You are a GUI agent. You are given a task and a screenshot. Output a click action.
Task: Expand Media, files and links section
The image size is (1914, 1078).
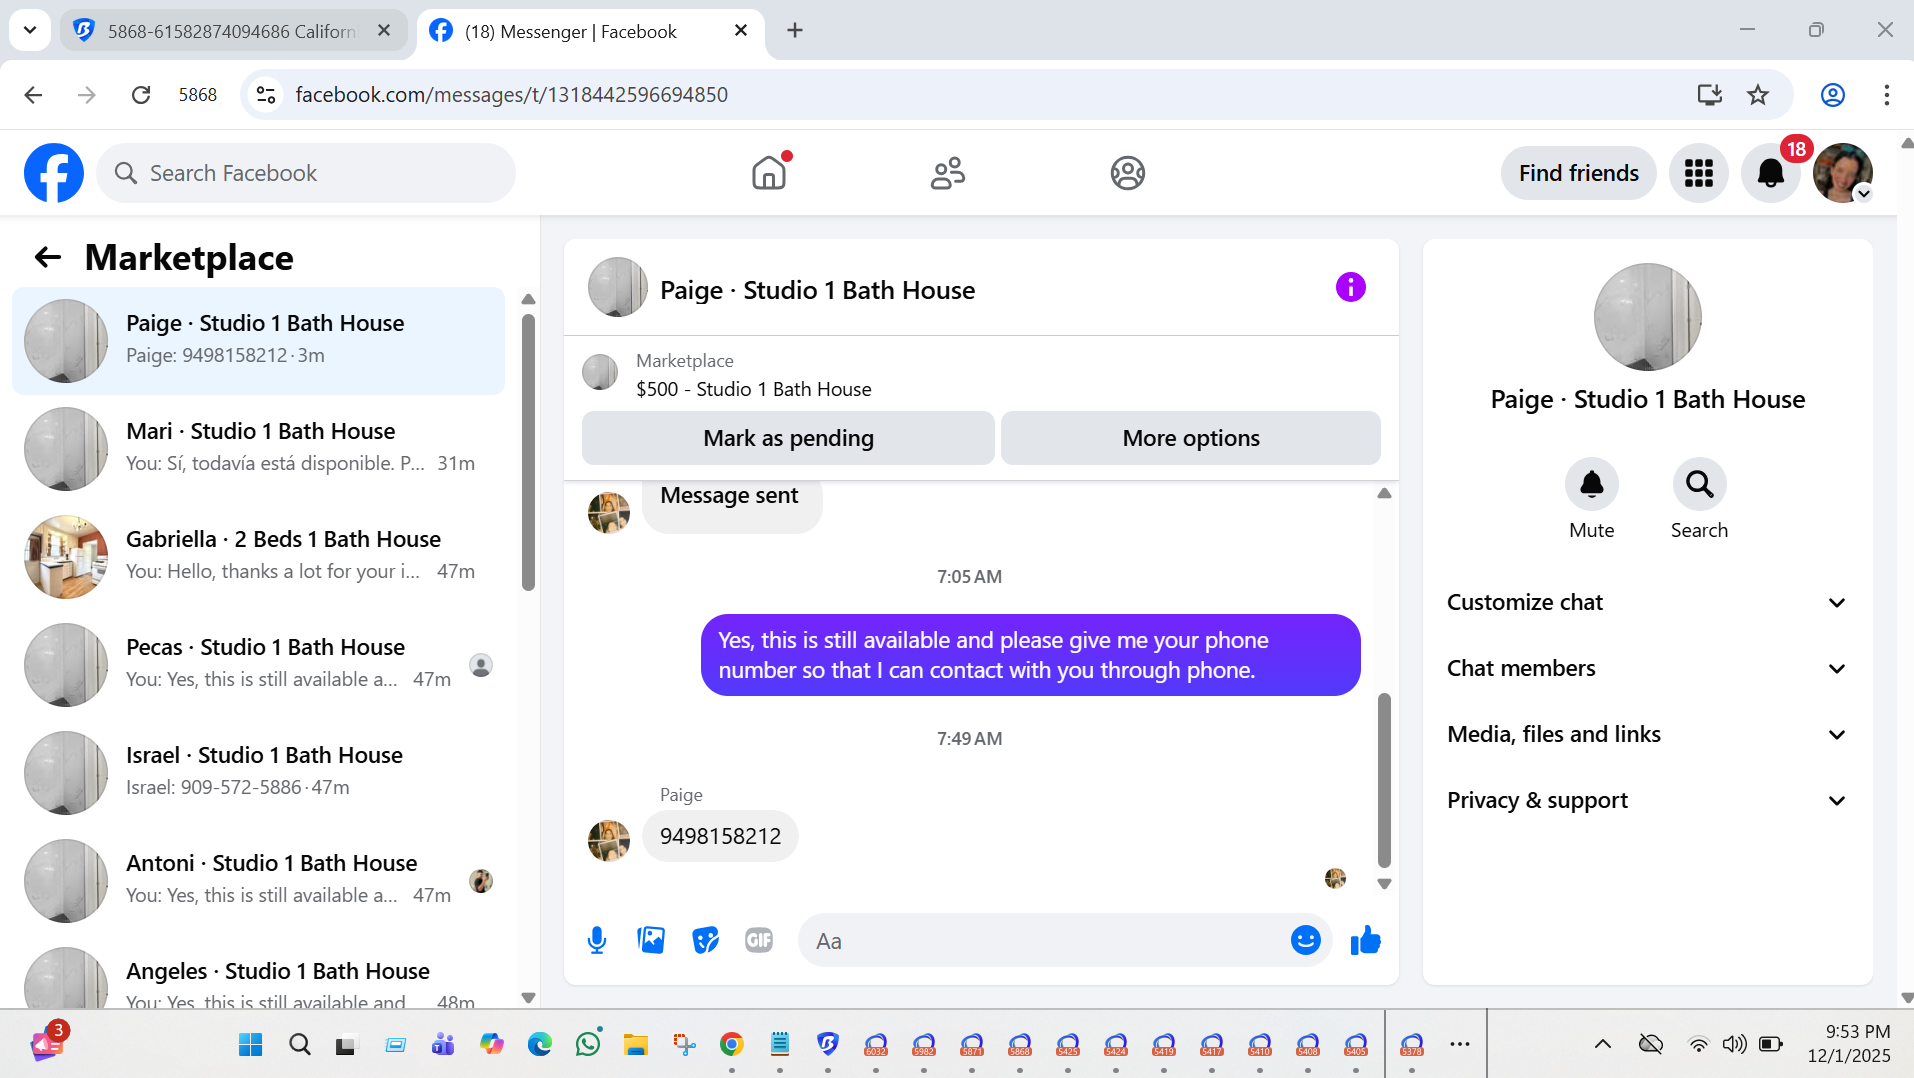(1647, 734)
